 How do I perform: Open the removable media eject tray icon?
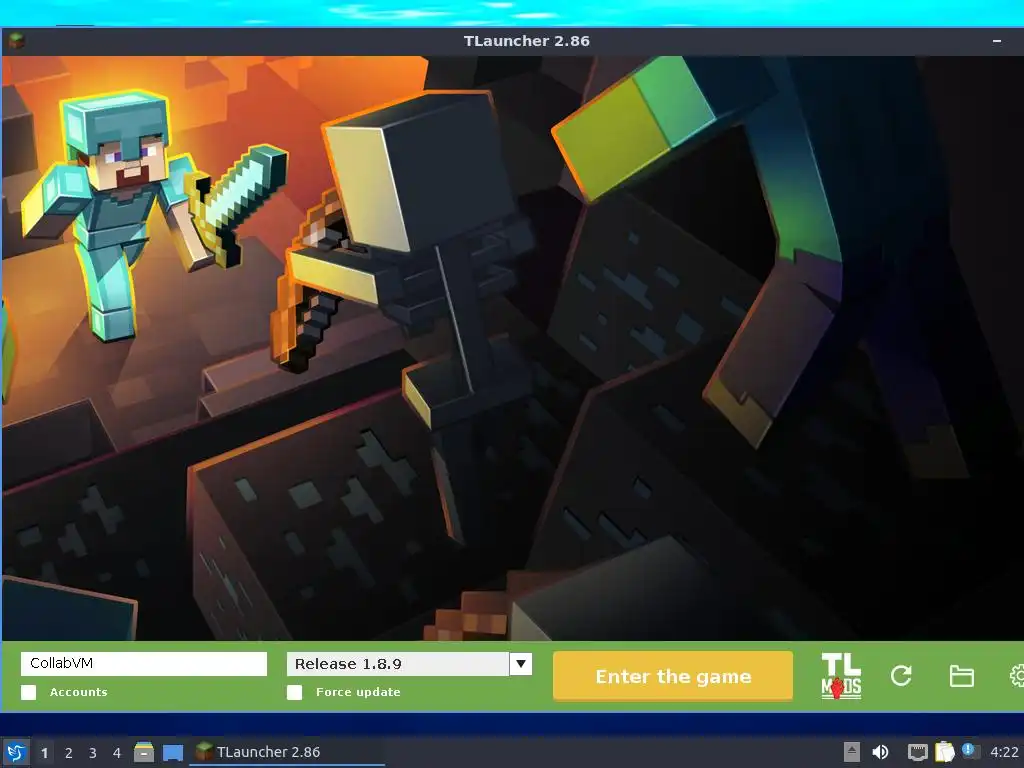851,752
